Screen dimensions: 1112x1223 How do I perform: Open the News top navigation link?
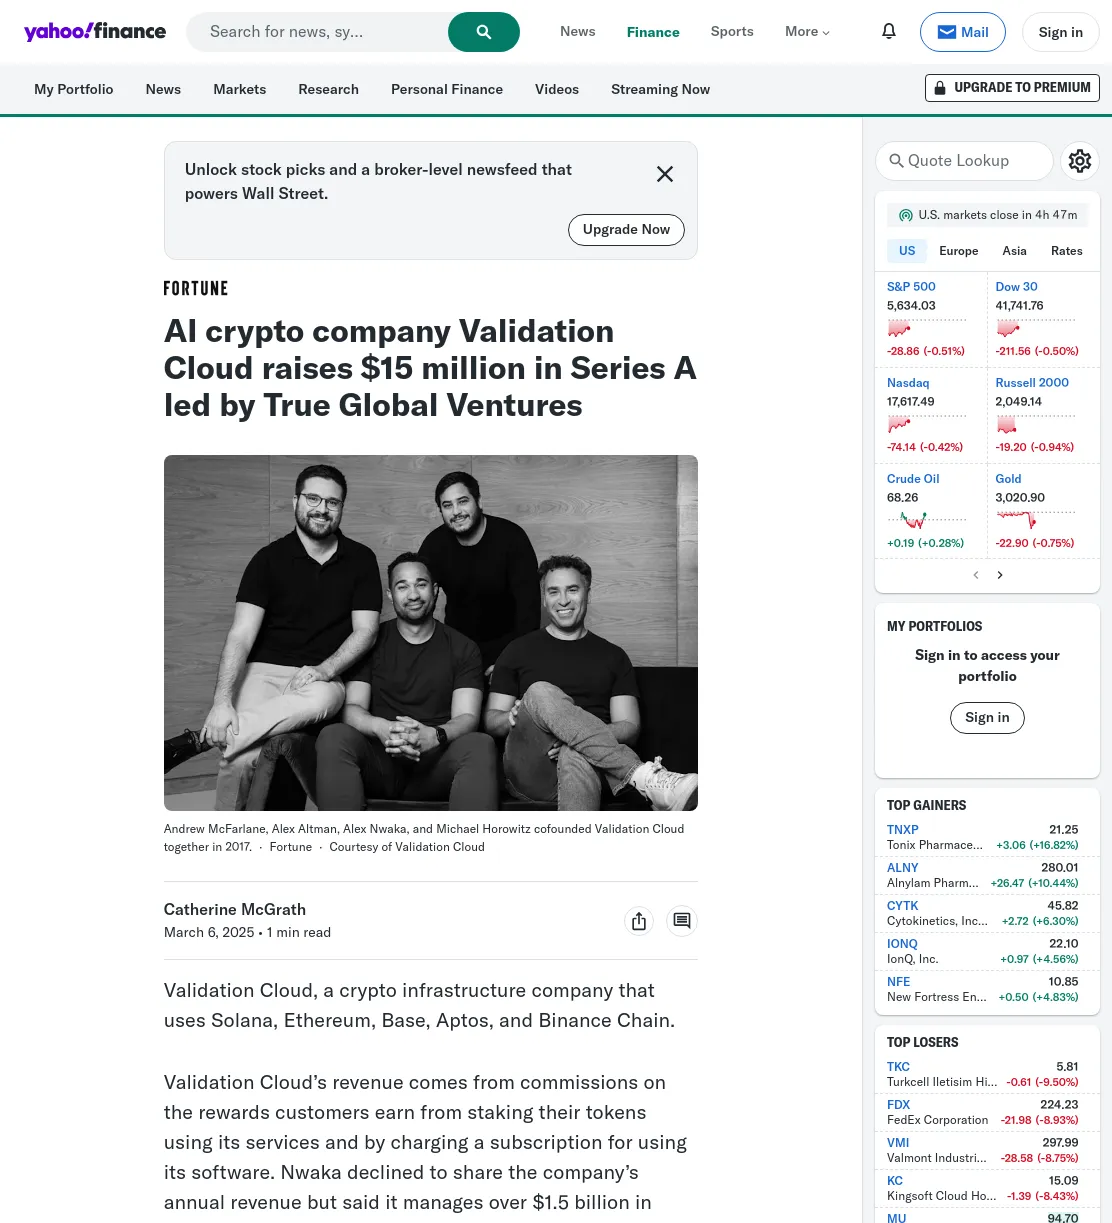pos(578,32)
